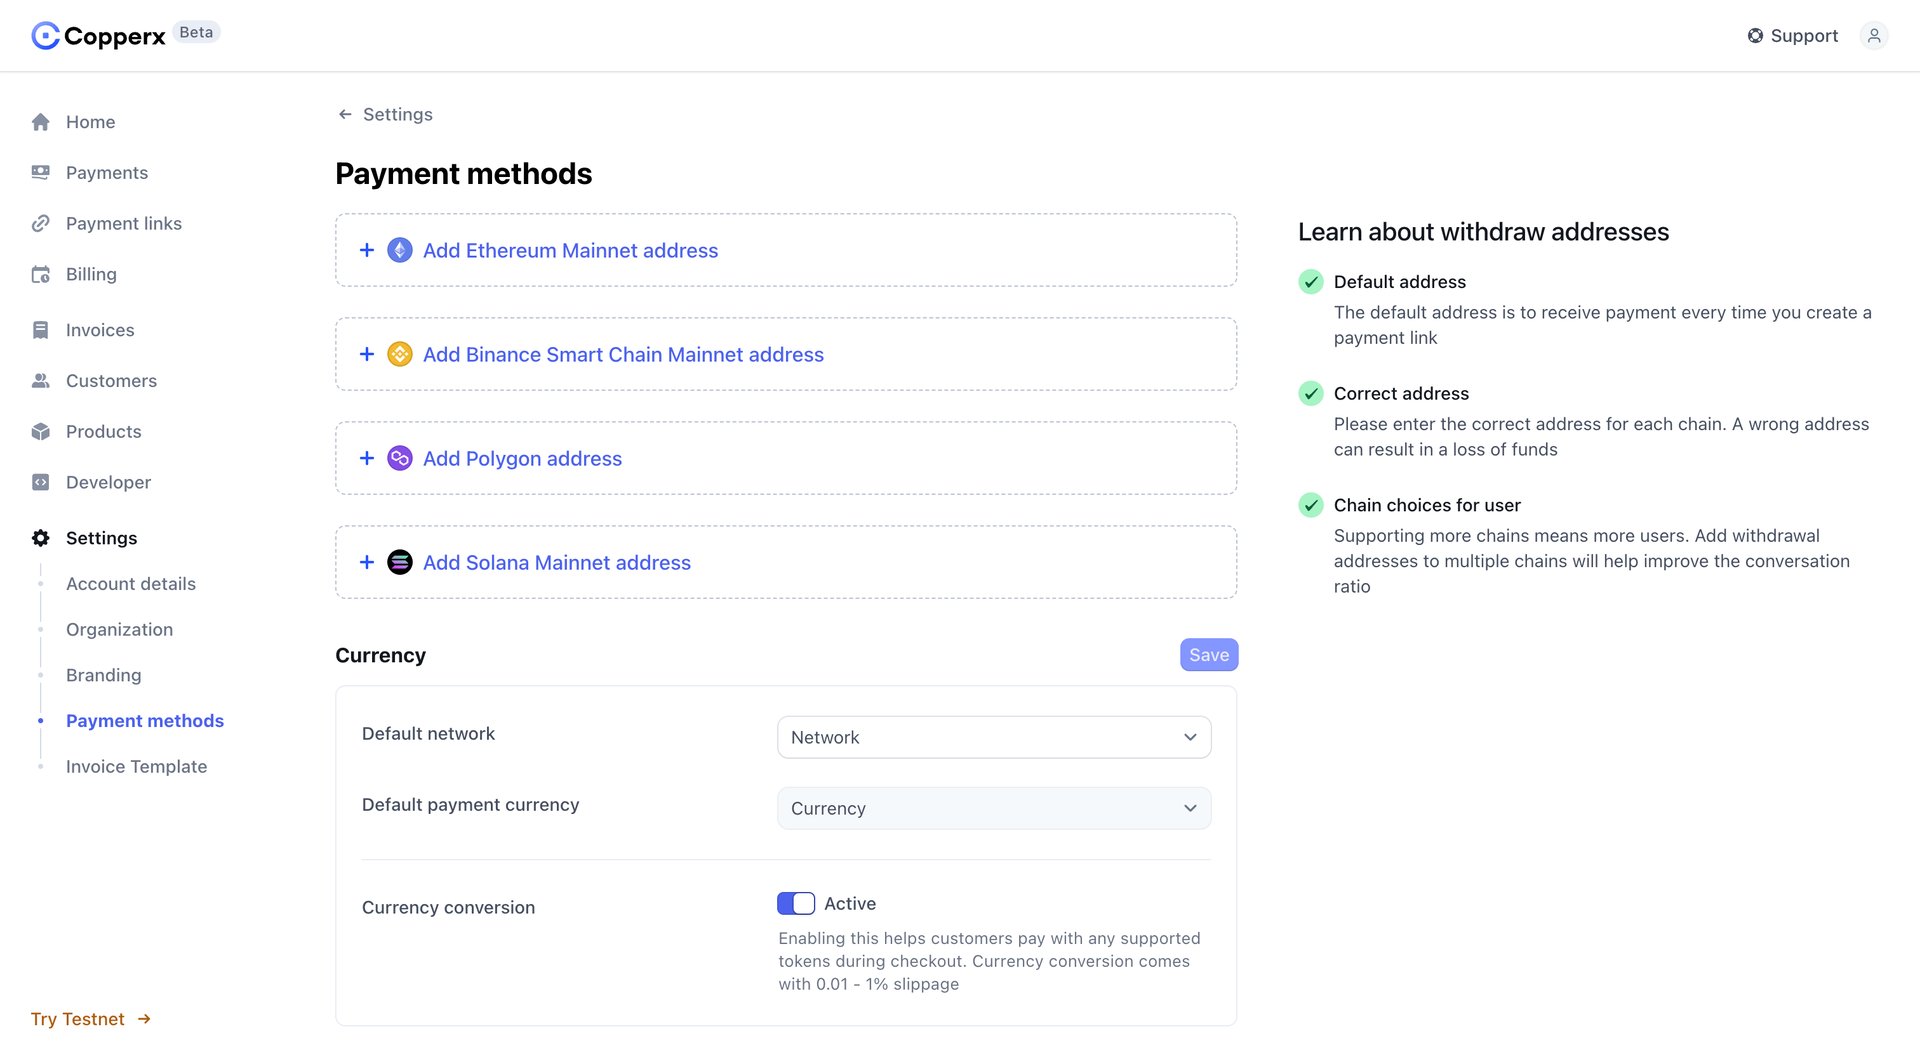Click the Payment links chain icon

tap(41, 223)
